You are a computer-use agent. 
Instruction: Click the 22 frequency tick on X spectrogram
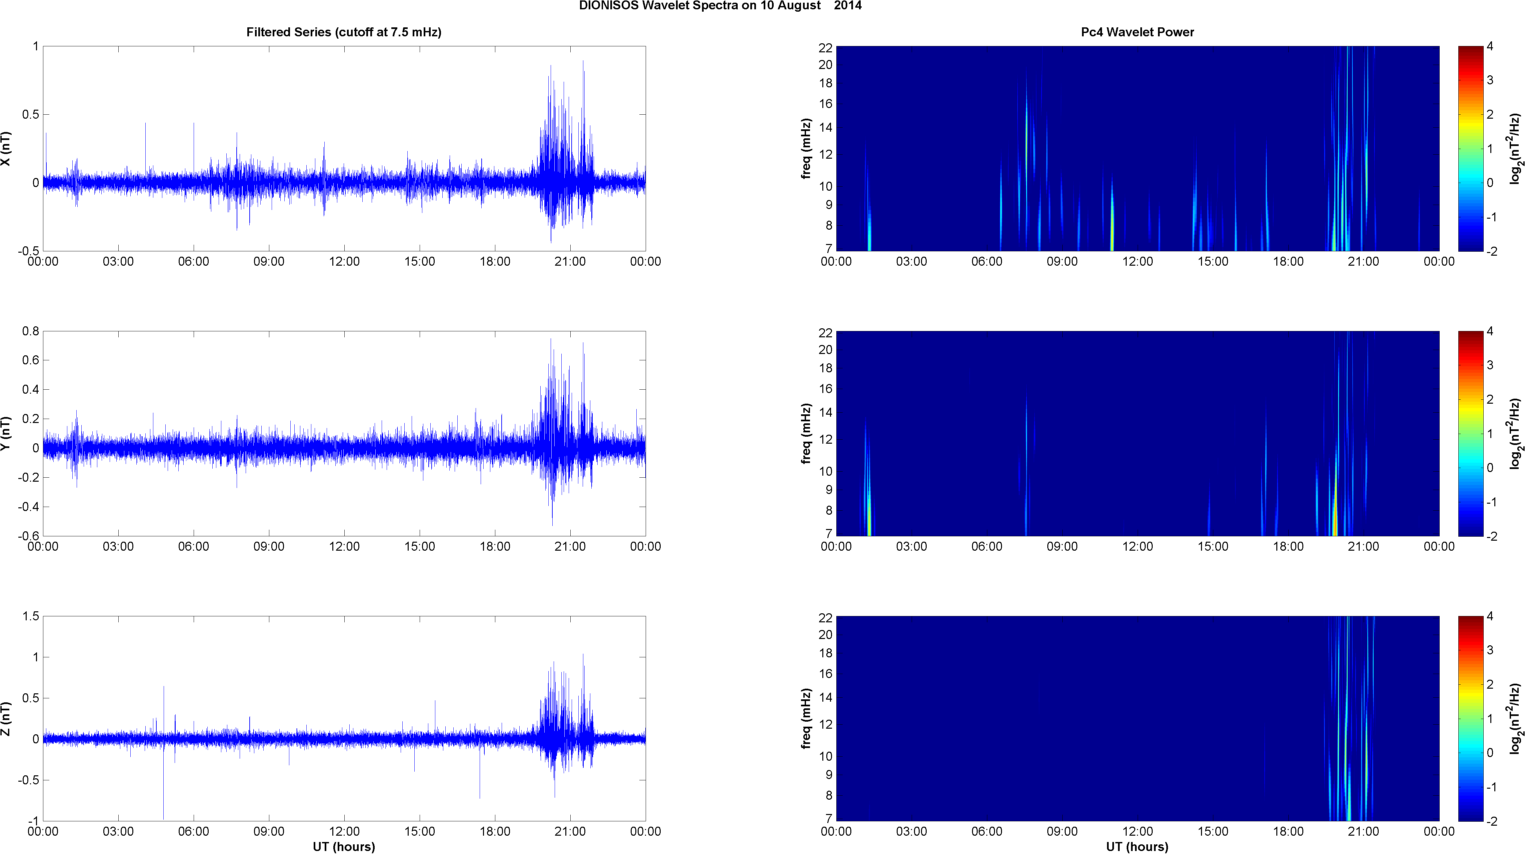click(x=826, y=47)
